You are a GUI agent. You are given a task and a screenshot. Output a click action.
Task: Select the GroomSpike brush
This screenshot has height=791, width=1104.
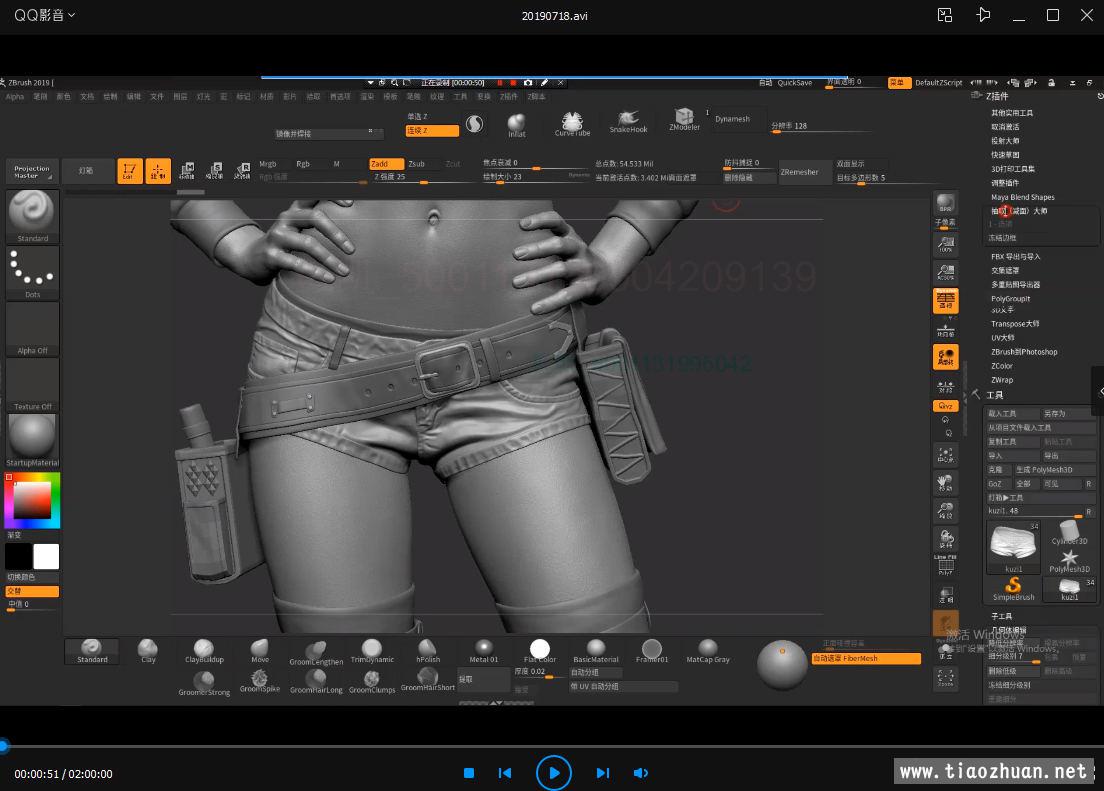tap(260, 681)
